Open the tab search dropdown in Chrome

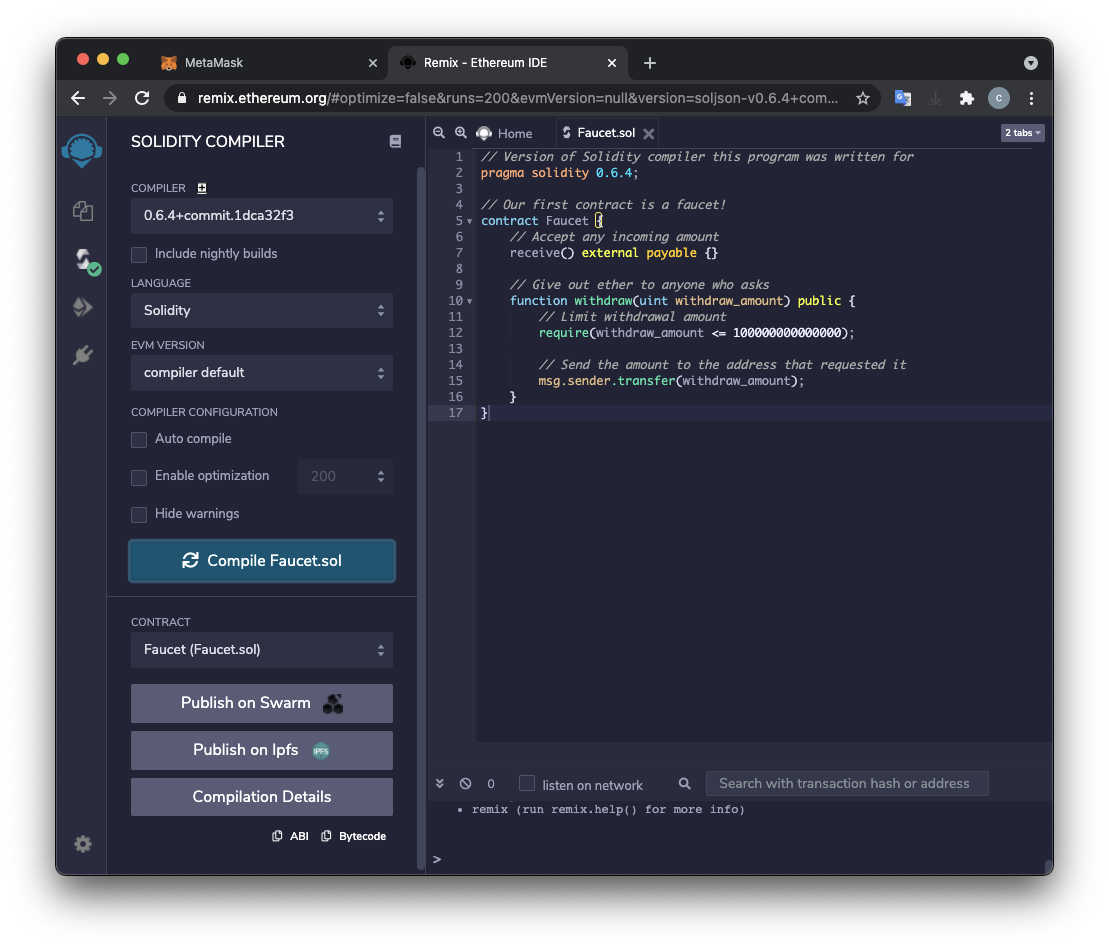tap(1030, 63)
